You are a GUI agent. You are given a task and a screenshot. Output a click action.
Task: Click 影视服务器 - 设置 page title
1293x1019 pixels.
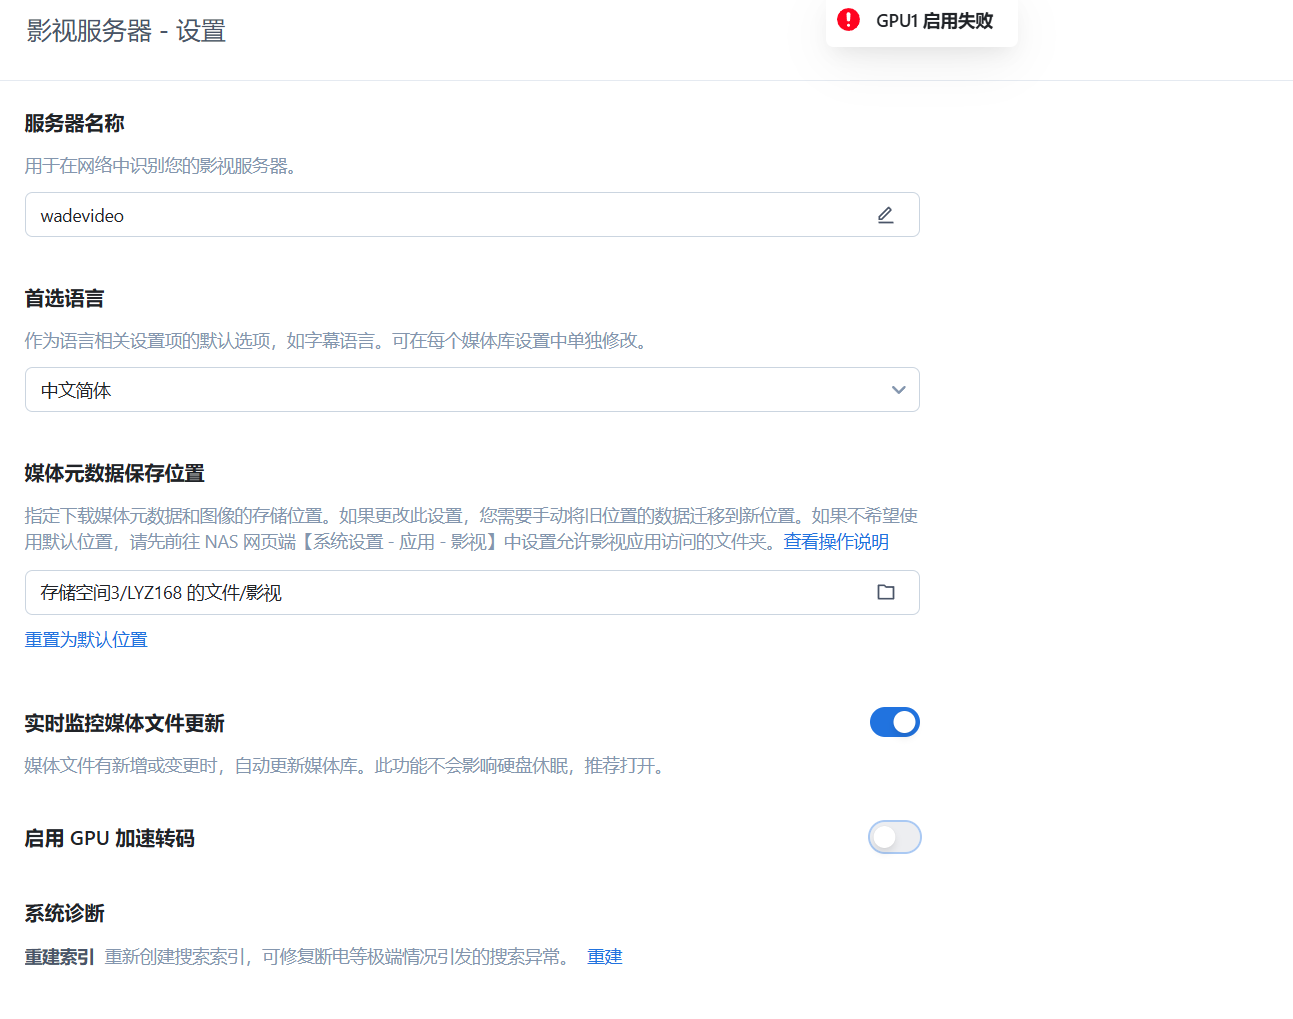(x=126, y=31)
